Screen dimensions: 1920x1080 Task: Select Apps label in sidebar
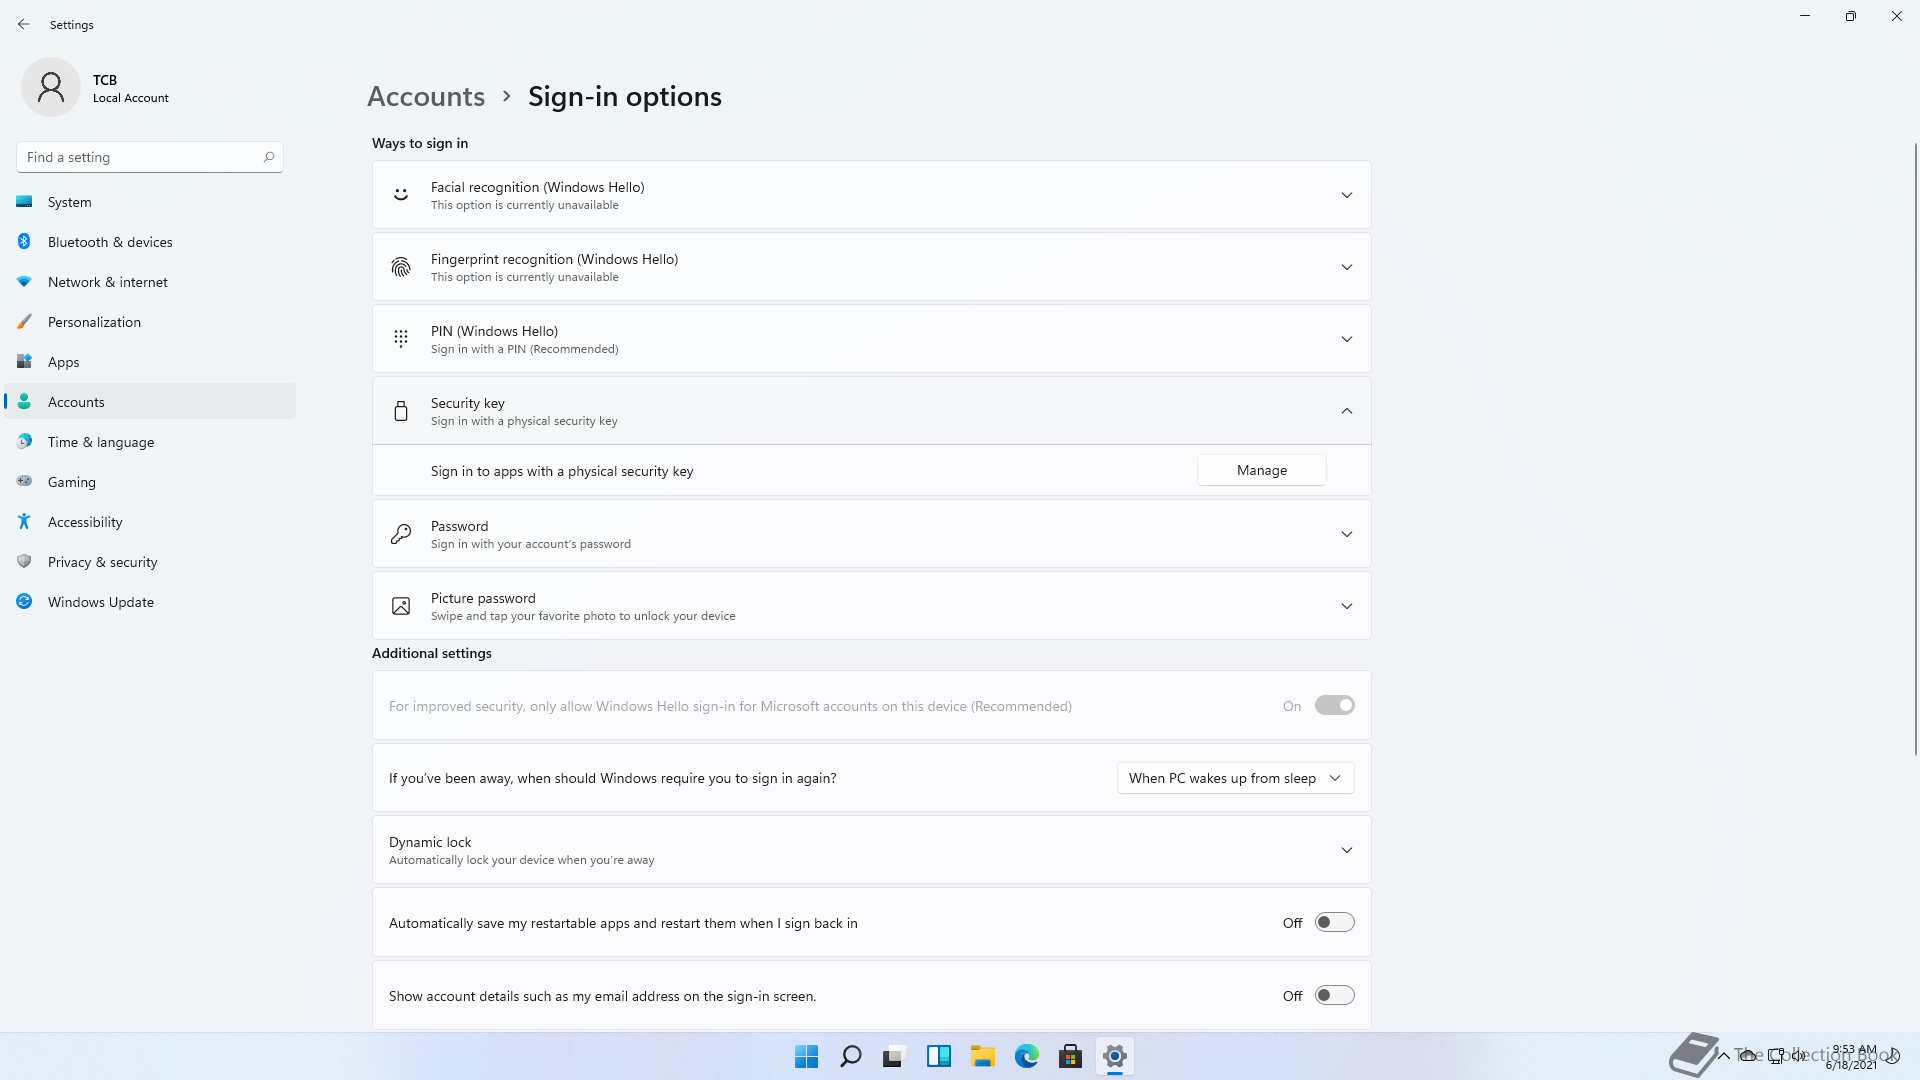(63, 362)
